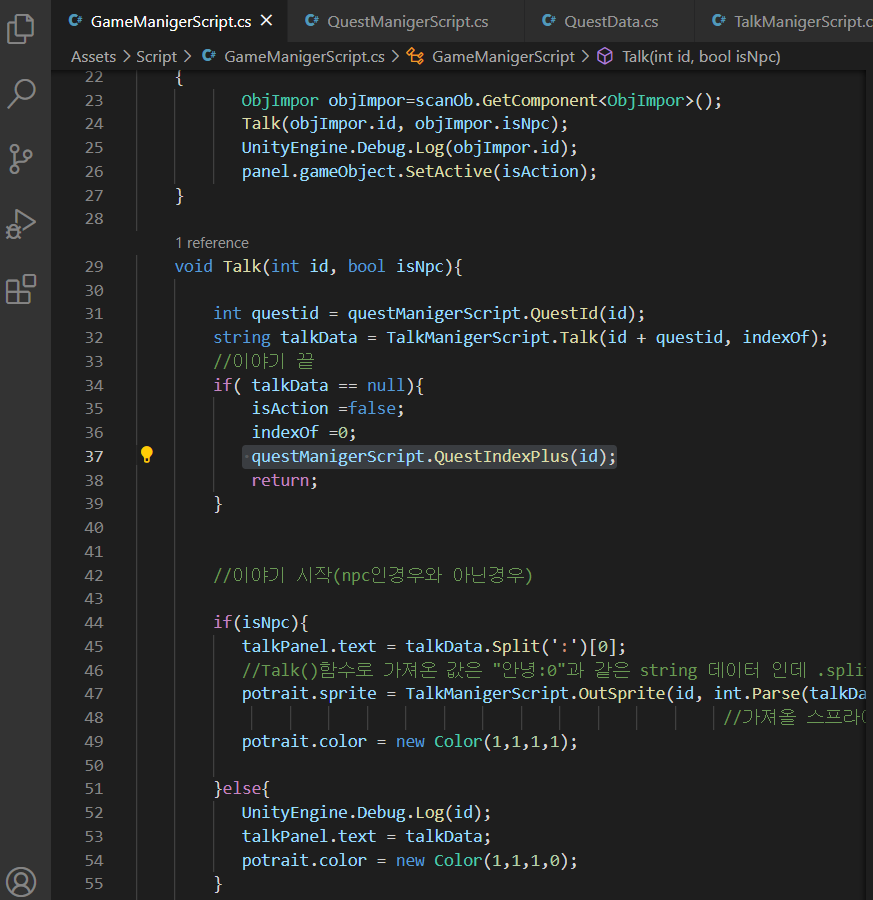Click 'void Talk' method signature

pyautogui.click(x=319, y=266)
